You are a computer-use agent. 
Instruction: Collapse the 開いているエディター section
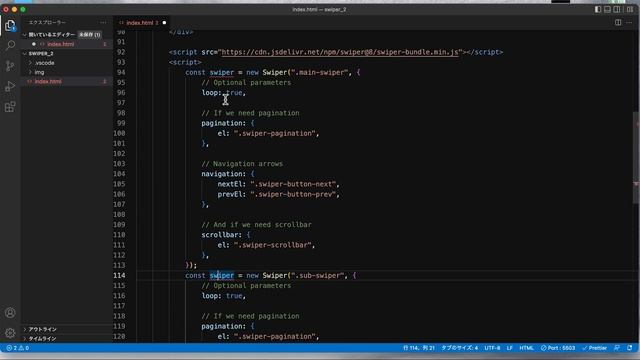24,35
